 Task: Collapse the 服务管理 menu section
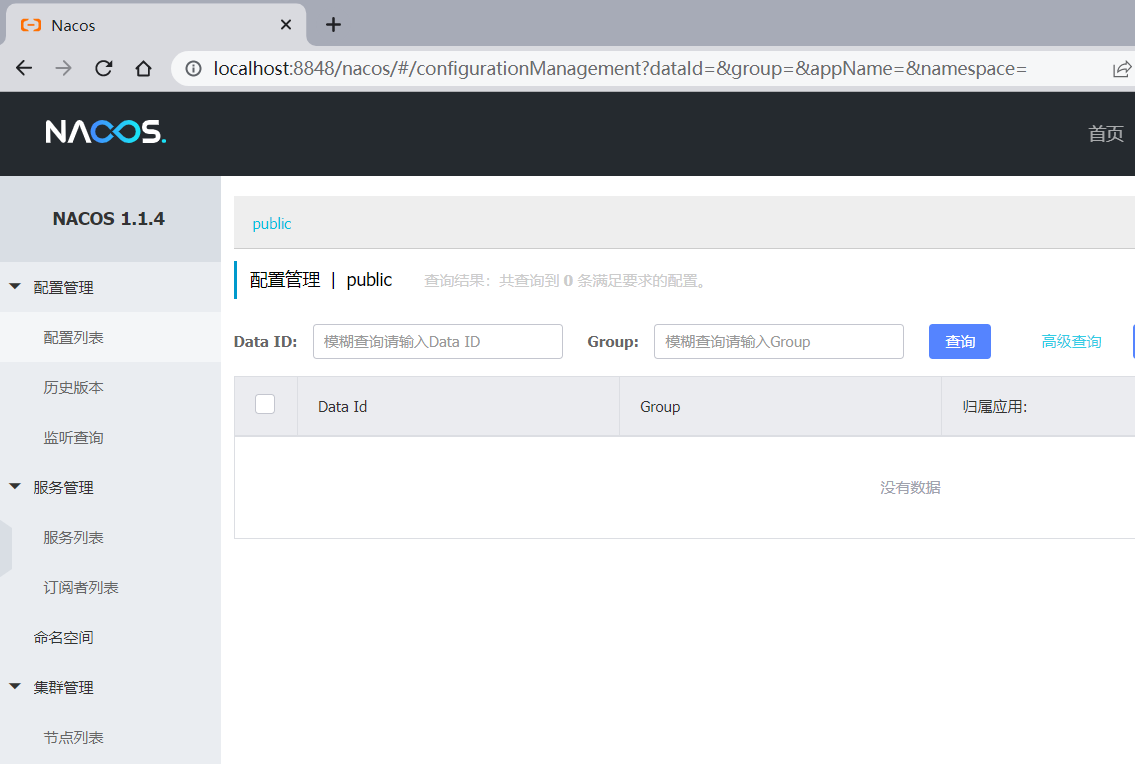[x=14, y=487]
